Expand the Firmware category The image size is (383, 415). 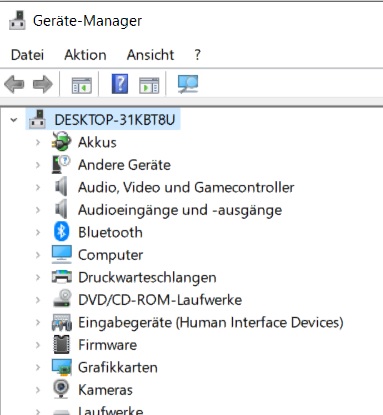pos(38,345)
